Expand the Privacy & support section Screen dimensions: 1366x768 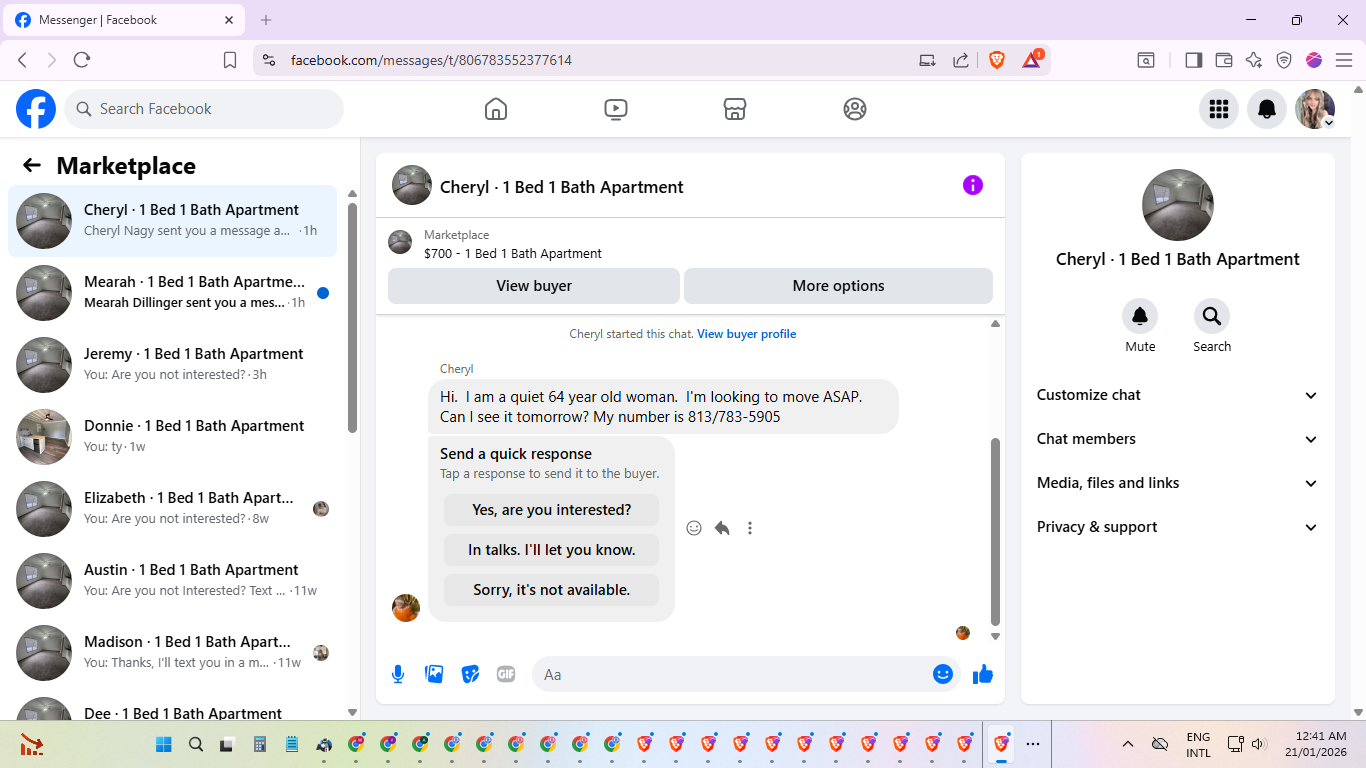coord(1178,527)
